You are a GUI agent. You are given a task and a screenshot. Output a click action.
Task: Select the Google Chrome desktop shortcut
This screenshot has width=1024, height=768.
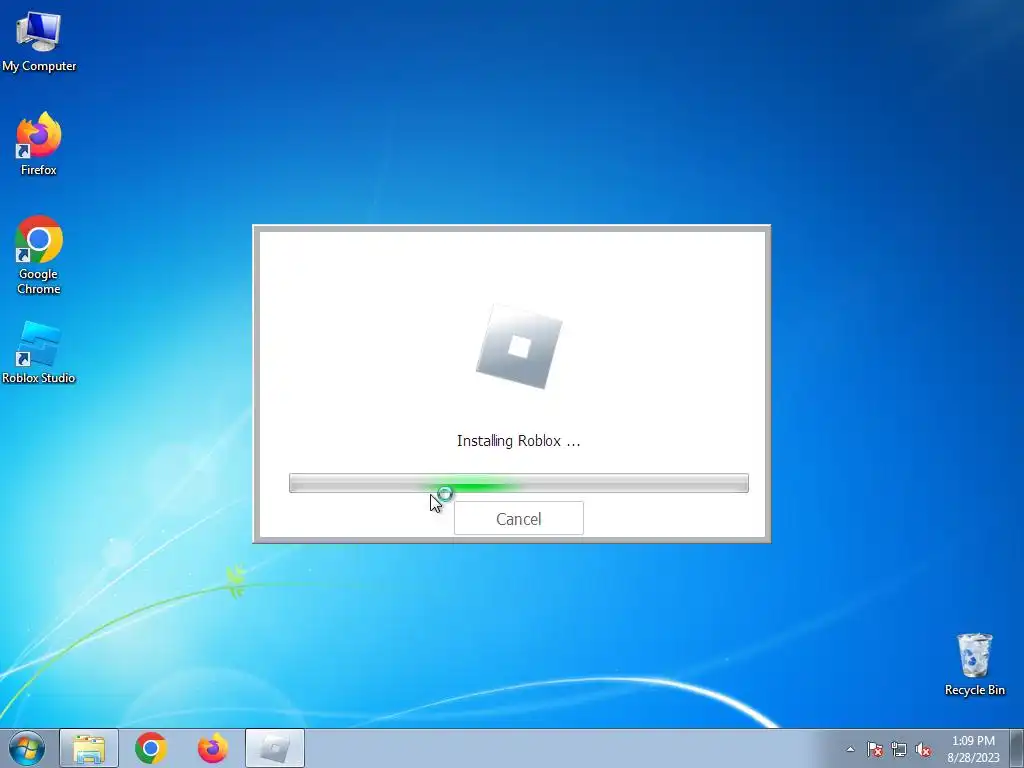tap(39, 255)
